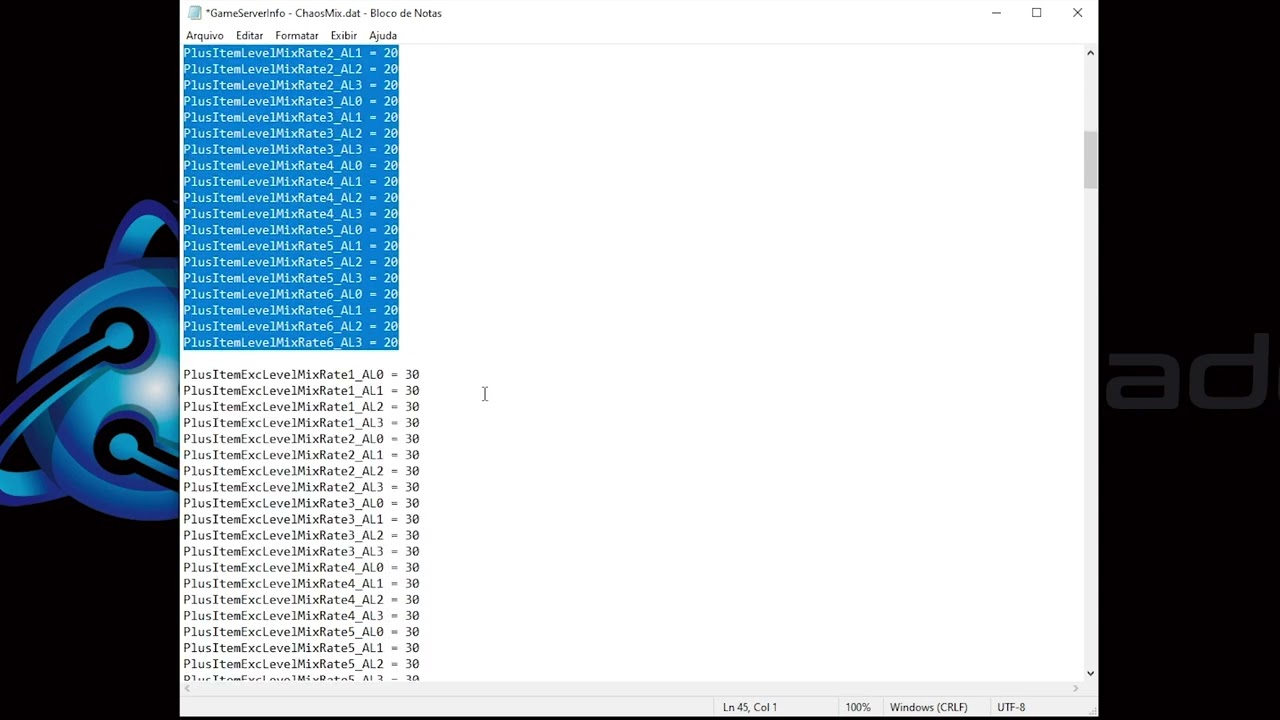The width and height of the screenshot is (1280, 720).
Task: Click the vertical scrollbar up arrow
Action: [x=1090, y=52]
